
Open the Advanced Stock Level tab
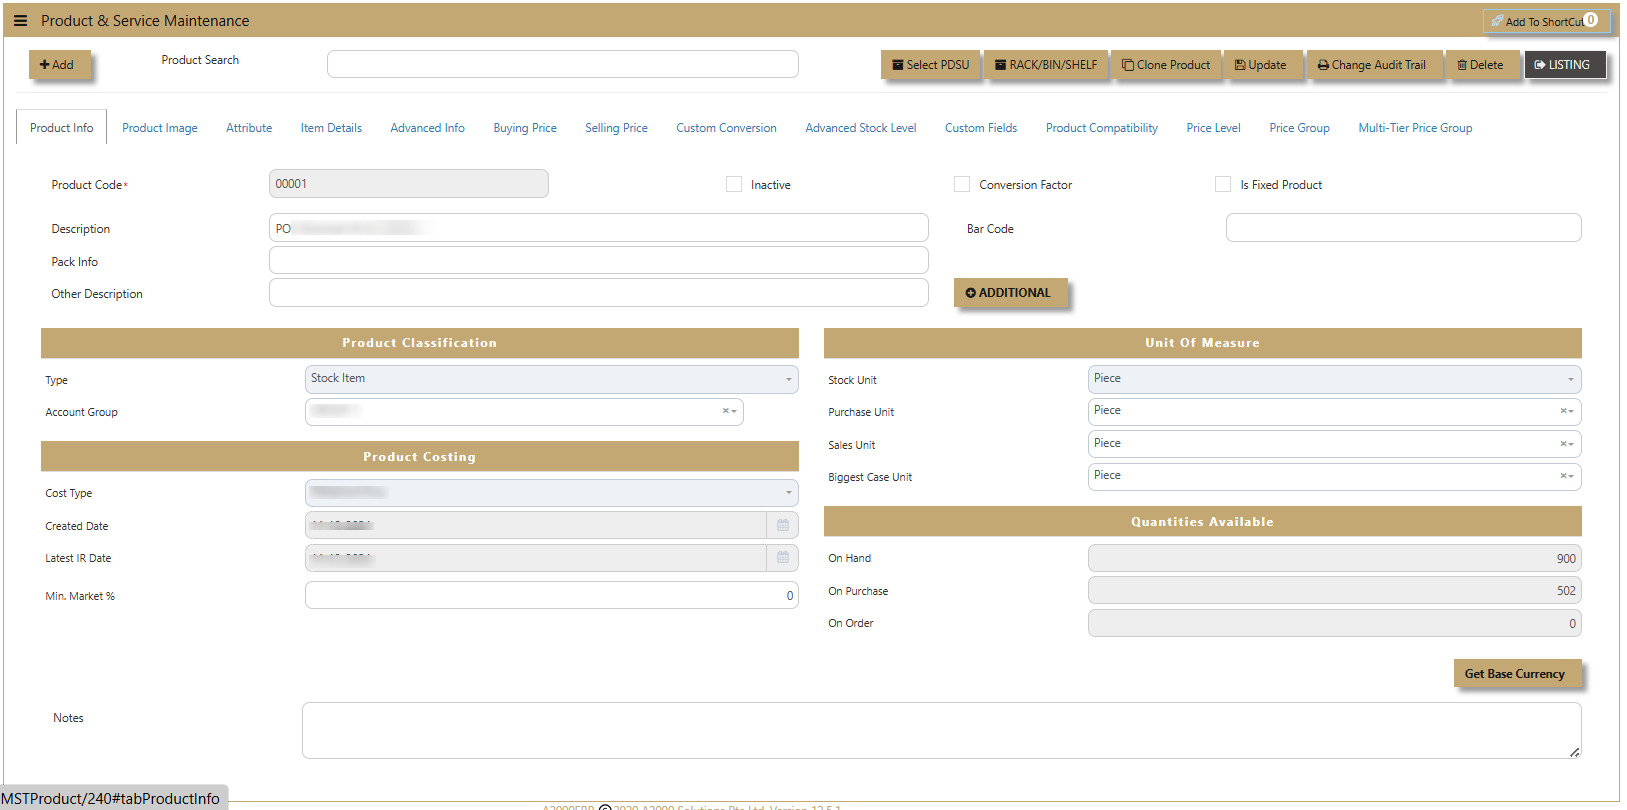(x=861, y=128)
